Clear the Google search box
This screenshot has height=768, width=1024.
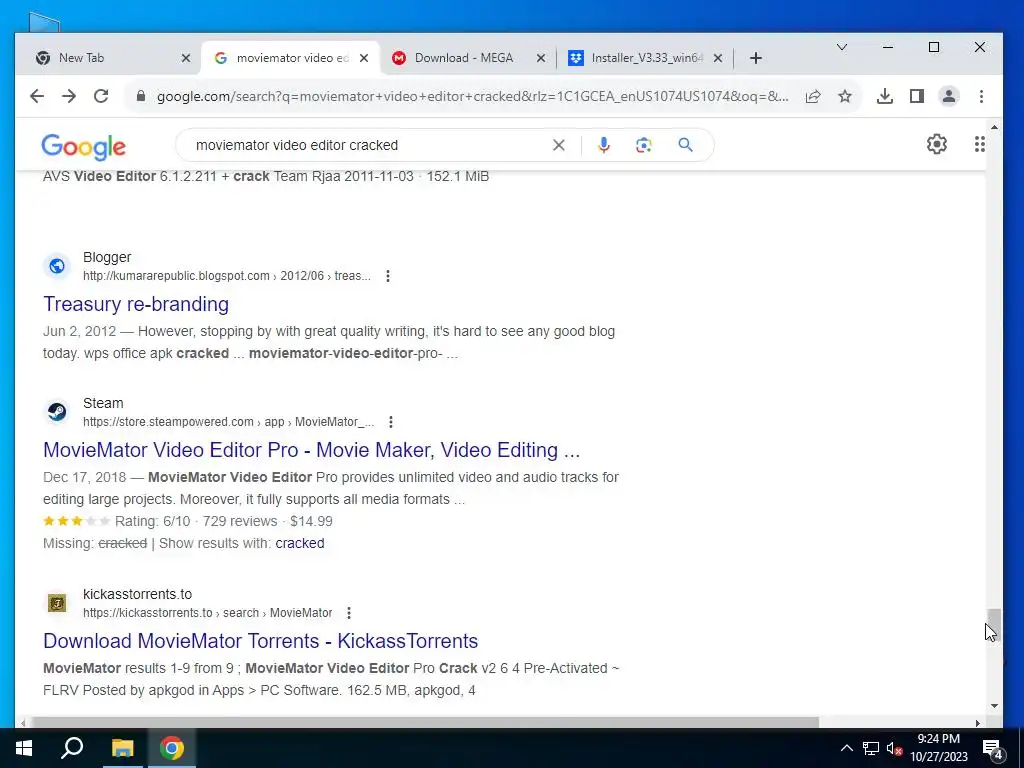(x=559, y=145)
